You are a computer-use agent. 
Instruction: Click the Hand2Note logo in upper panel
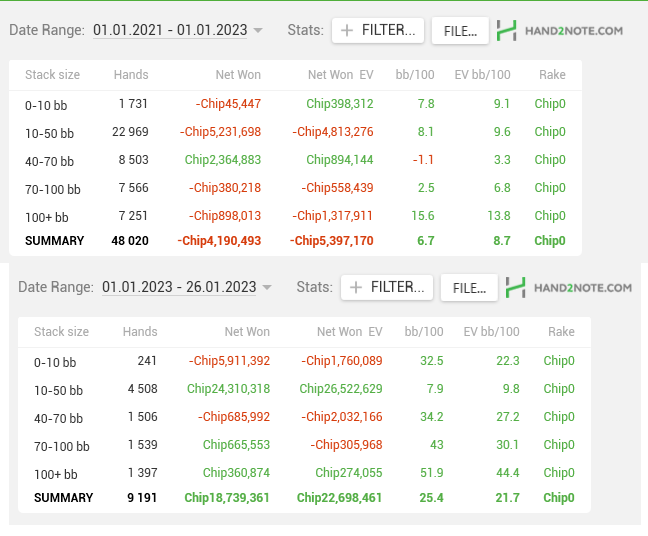(x=560, y=31)
